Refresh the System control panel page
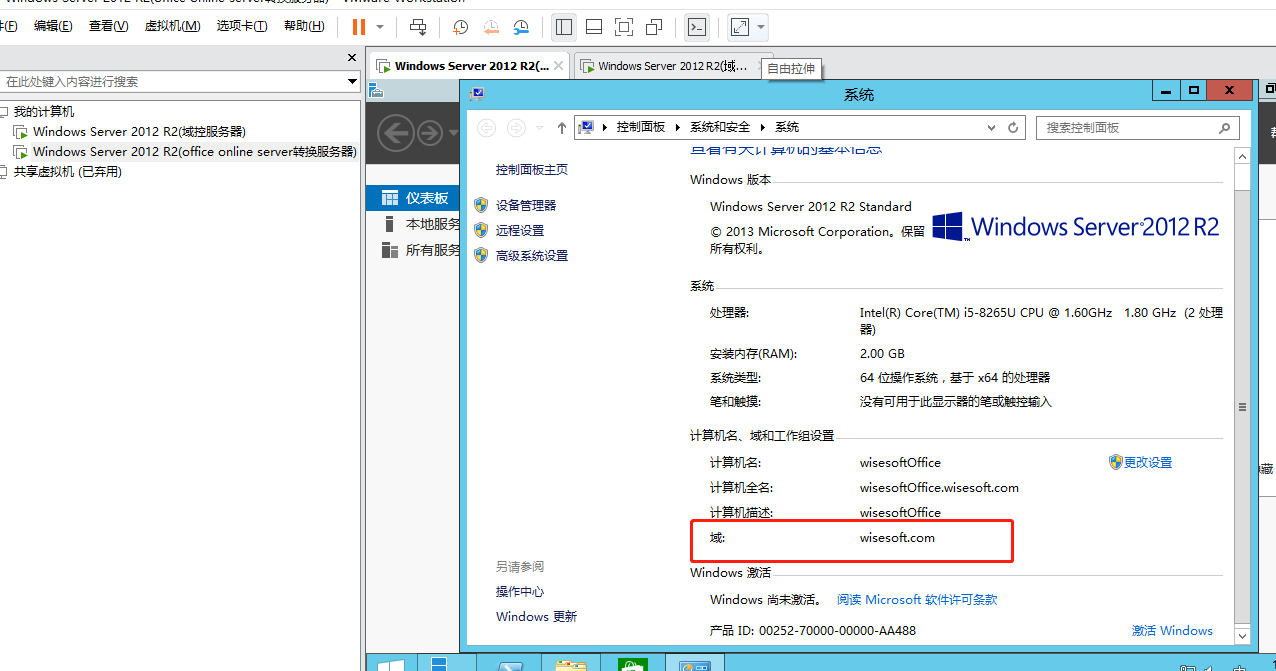This screenshot has height=671, width=1276. click(x=1013, y=128)
